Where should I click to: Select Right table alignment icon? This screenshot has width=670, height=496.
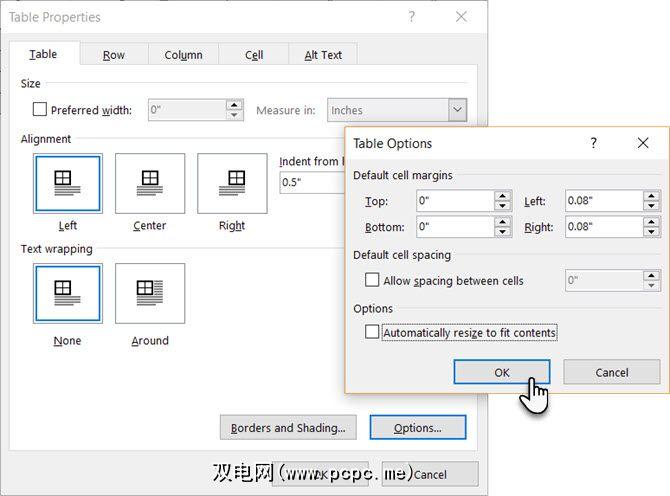pyautogui.click(x=232, y=183)
